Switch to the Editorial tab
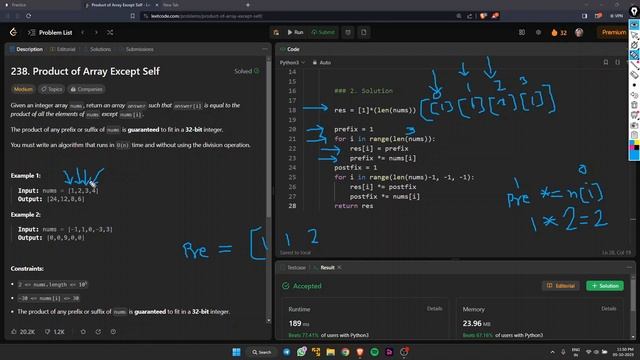Screen dimensions: 640x360 (x=63, y=49)
